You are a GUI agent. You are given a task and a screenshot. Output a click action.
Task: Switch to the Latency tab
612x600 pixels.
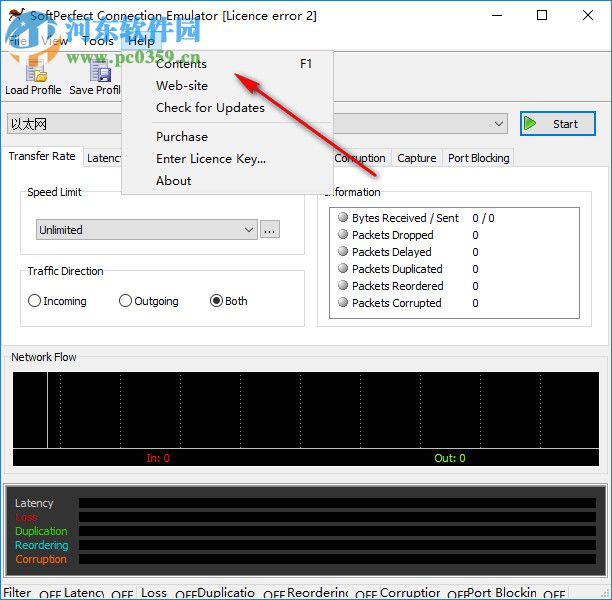click(x=103, y=158)
